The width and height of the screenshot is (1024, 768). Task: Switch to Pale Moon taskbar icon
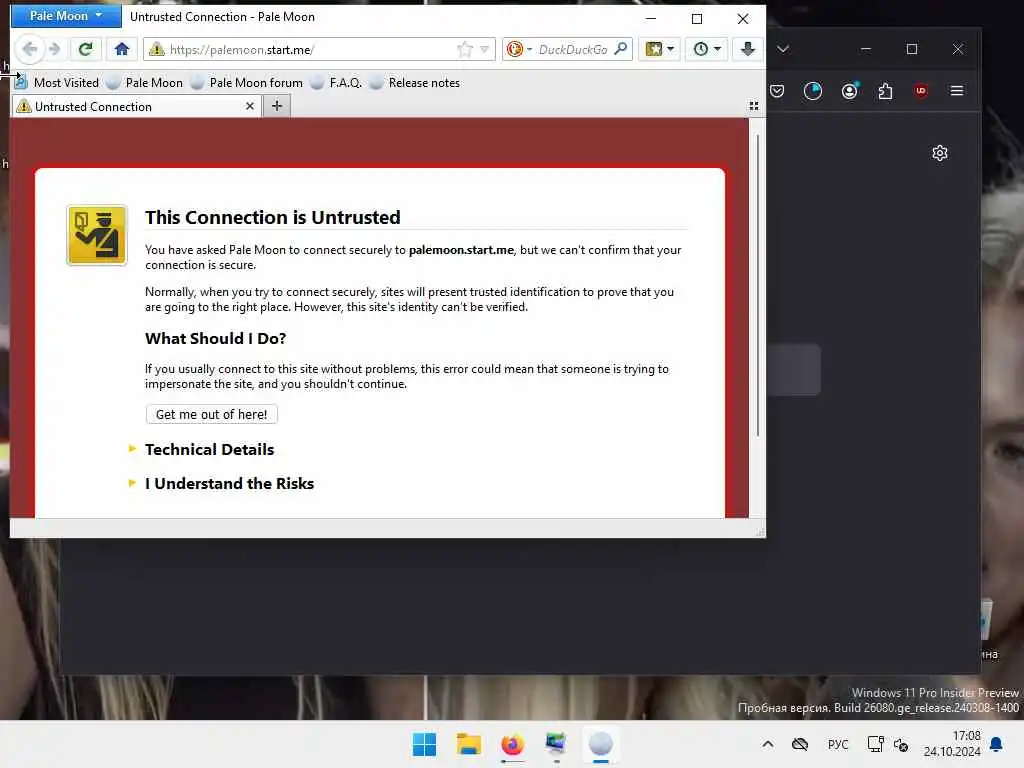[601, 744]
